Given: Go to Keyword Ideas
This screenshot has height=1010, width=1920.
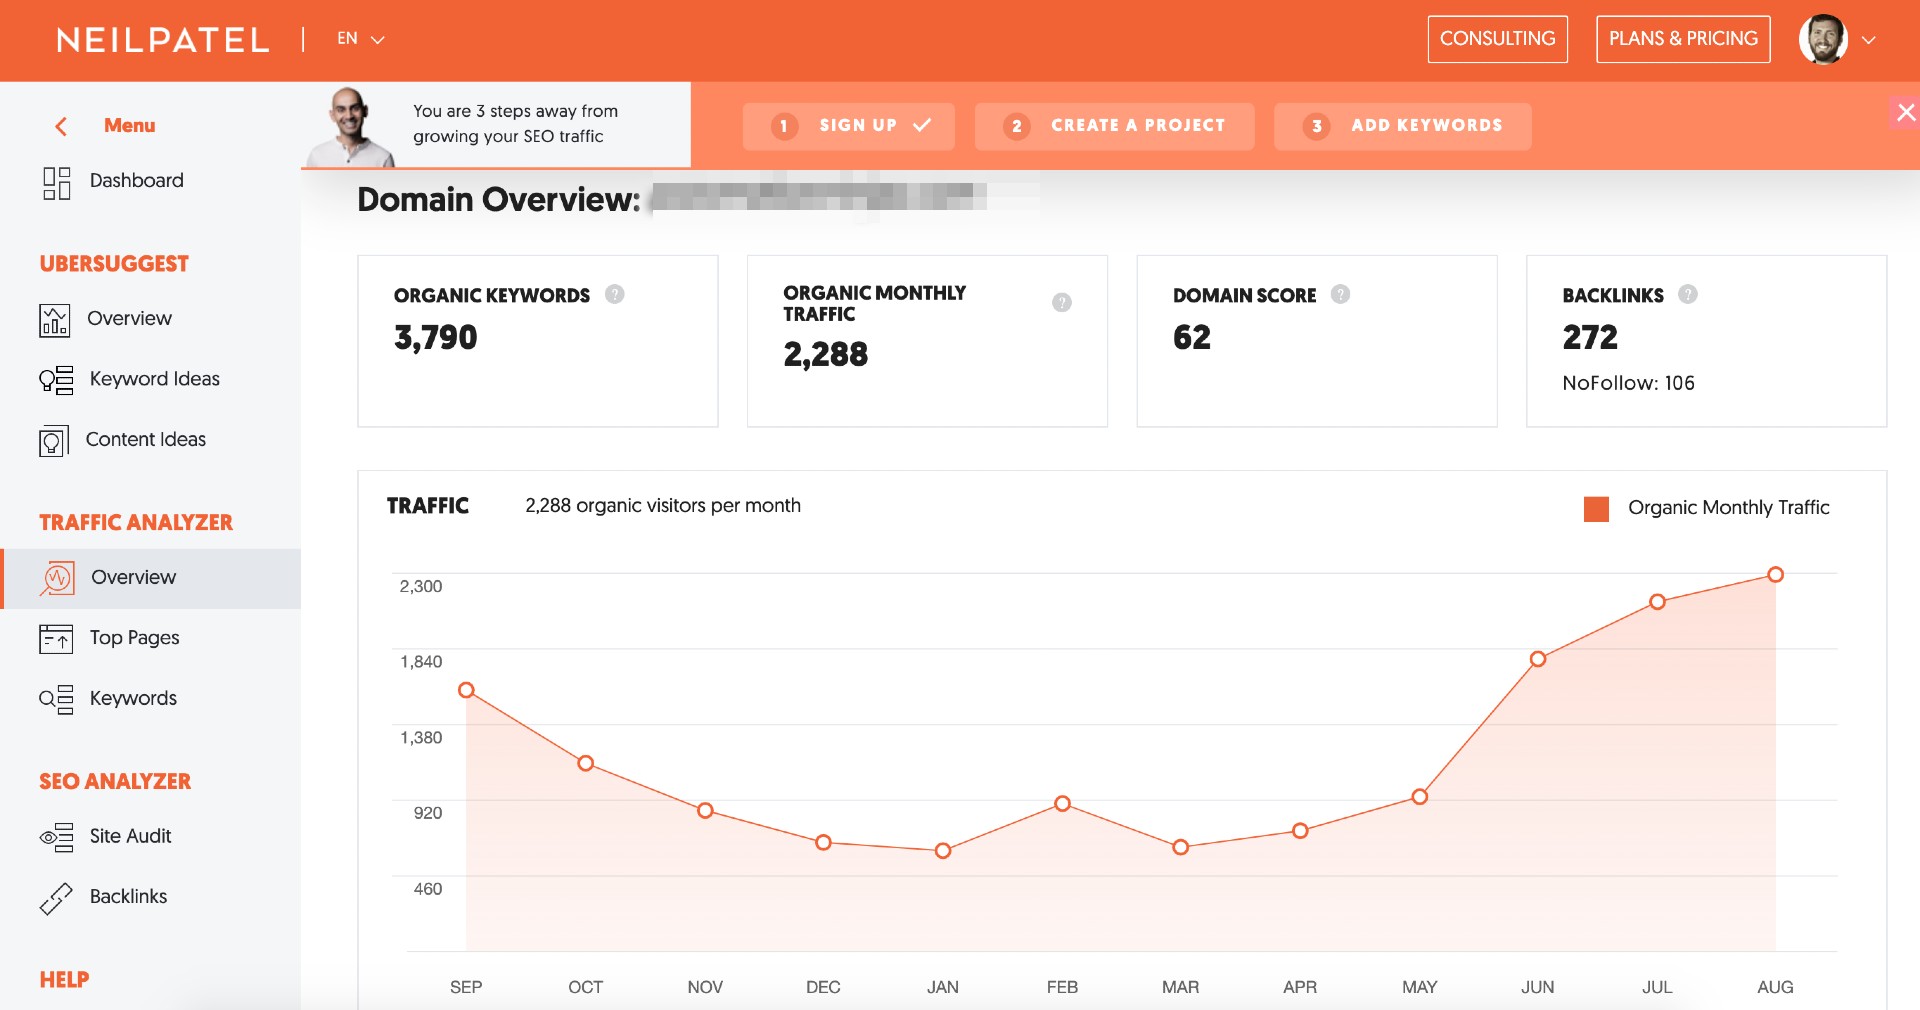Looking at the screenshot, I should point(155,379).
